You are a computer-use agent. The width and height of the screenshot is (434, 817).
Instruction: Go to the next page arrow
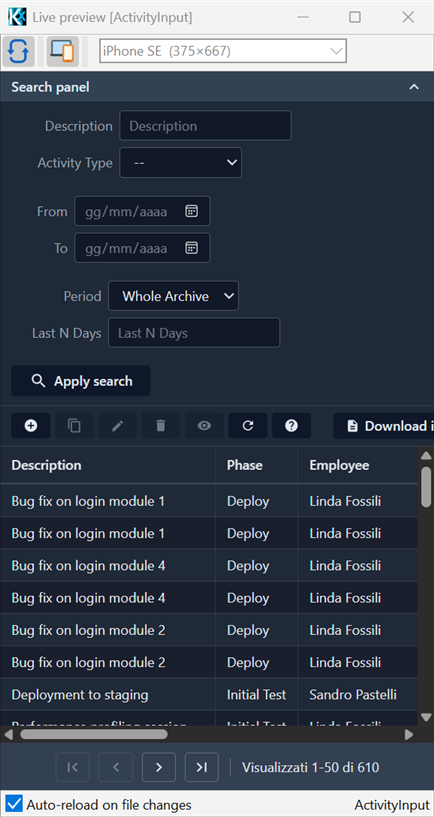click(x=159, y=767)
